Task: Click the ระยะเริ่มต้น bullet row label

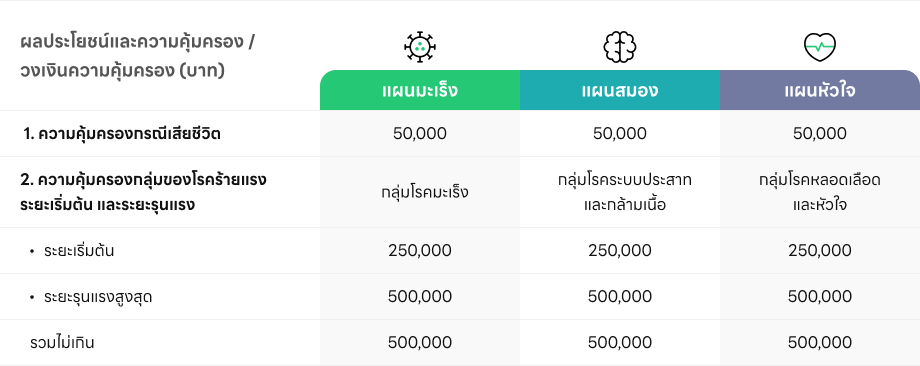Action: point(78,250)
